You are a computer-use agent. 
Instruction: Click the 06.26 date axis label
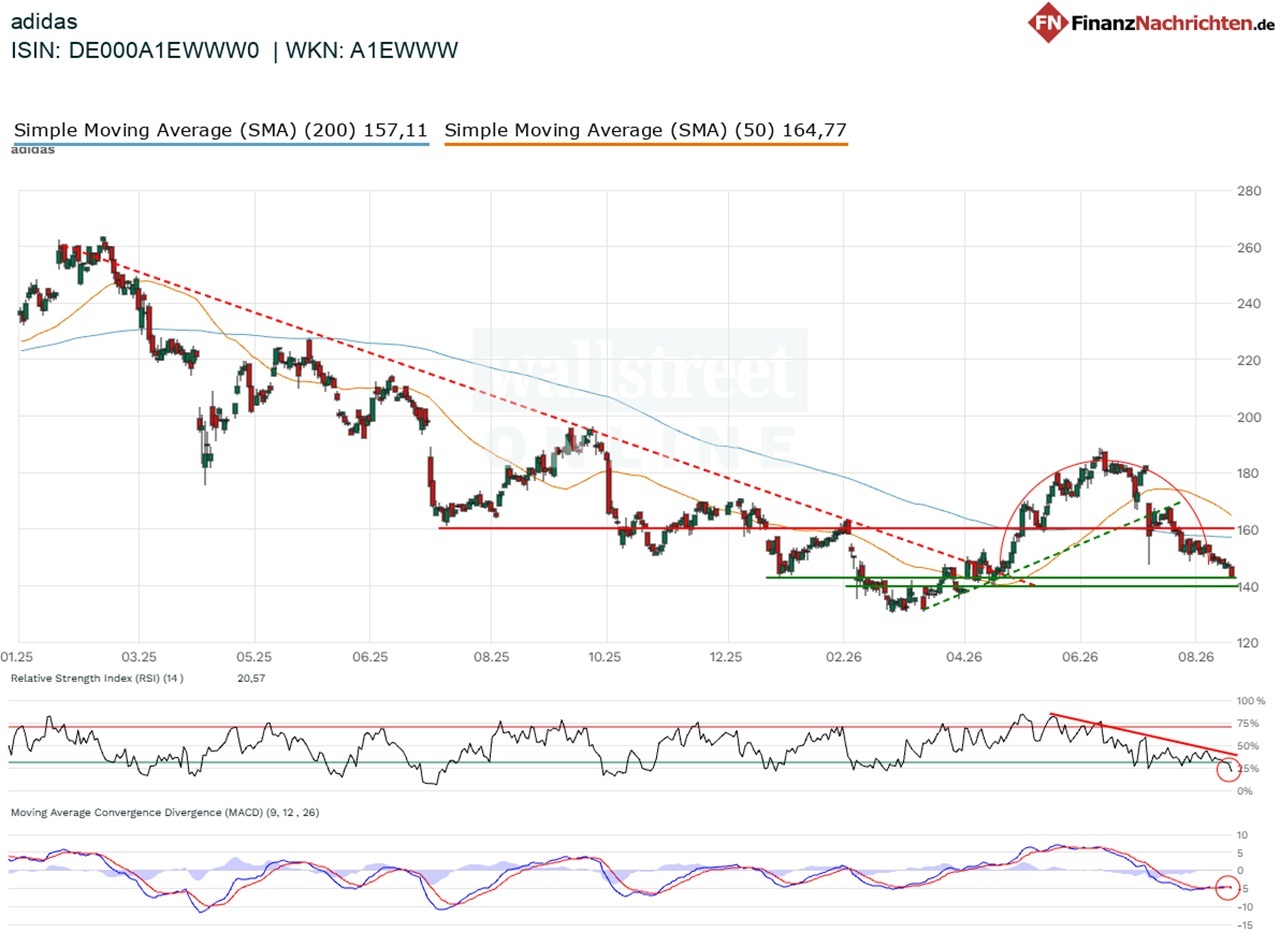coord(1080,657)
